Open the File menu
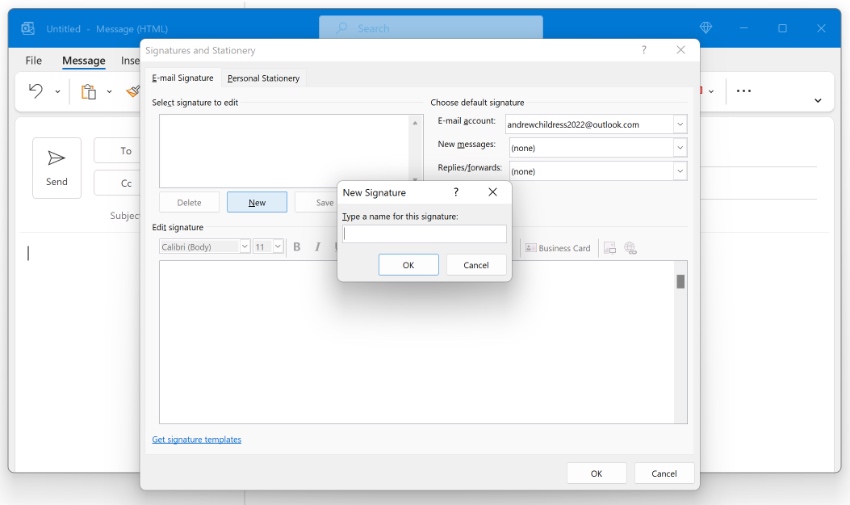850x505 pixels. pos(33,61)
